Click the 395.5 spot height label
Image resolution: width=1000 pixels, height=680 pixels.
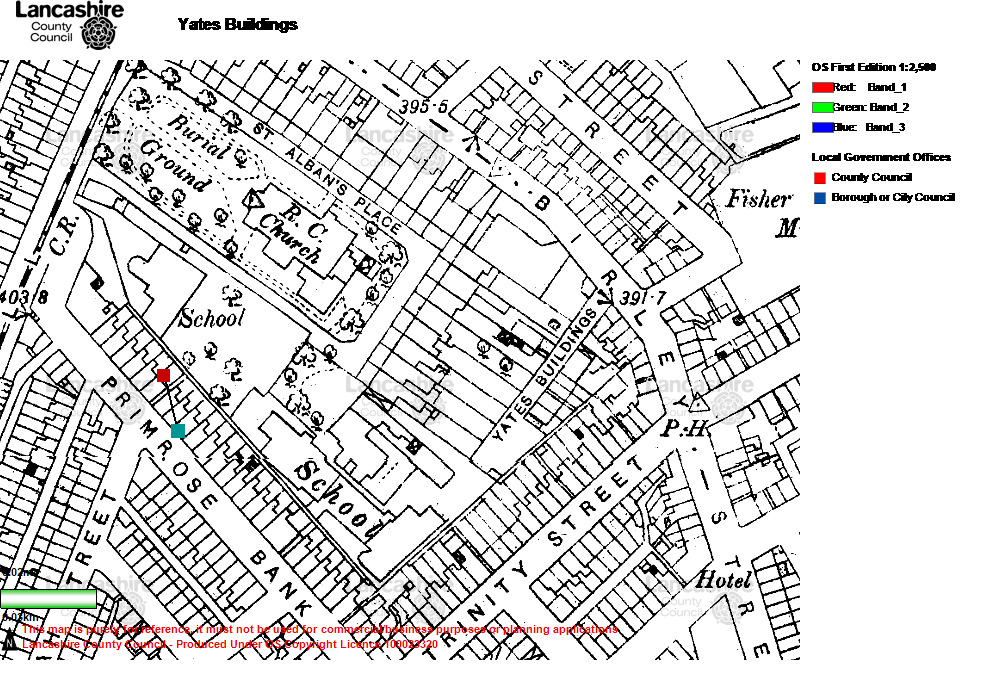(x=424, y=107)
